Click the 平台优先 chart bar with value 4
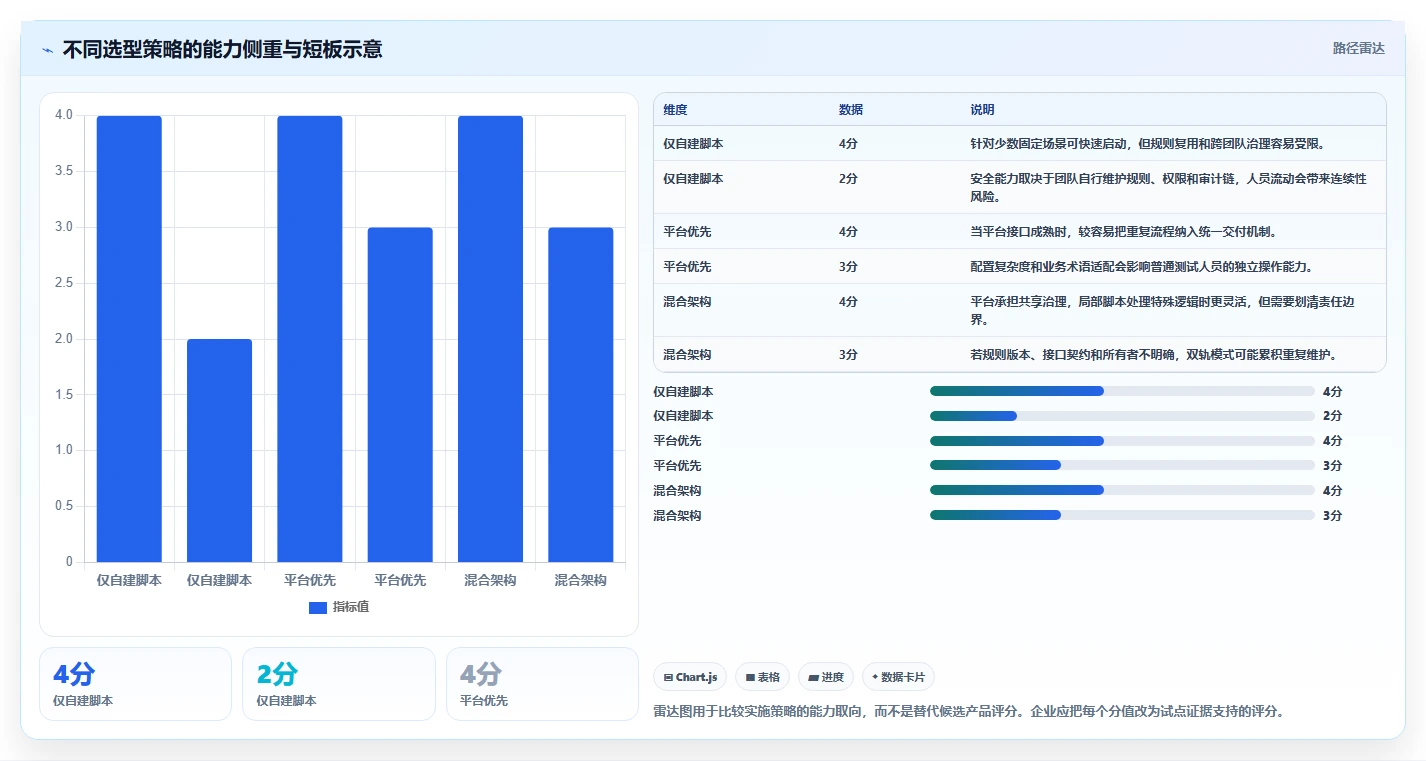The width and height of the screenshot is (1426, 761). coord(310,339)
